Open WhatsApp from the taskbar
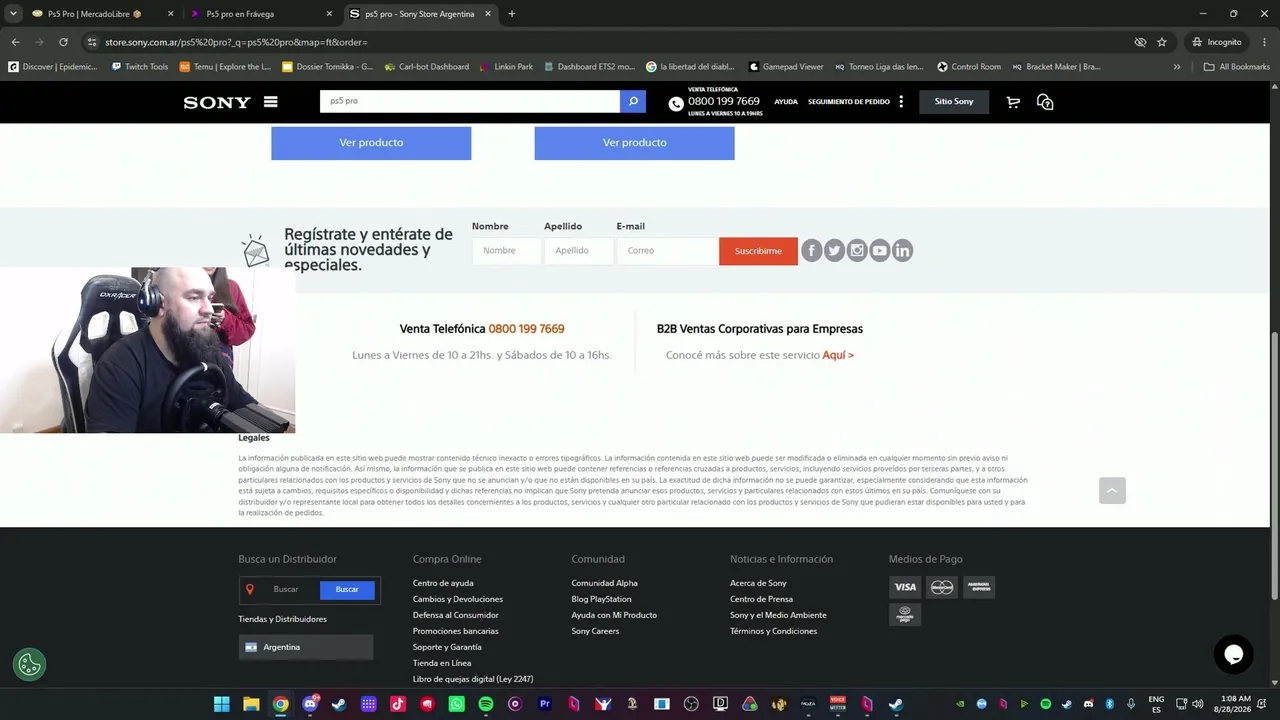1280x720 pixels. (x=456, y=704)
